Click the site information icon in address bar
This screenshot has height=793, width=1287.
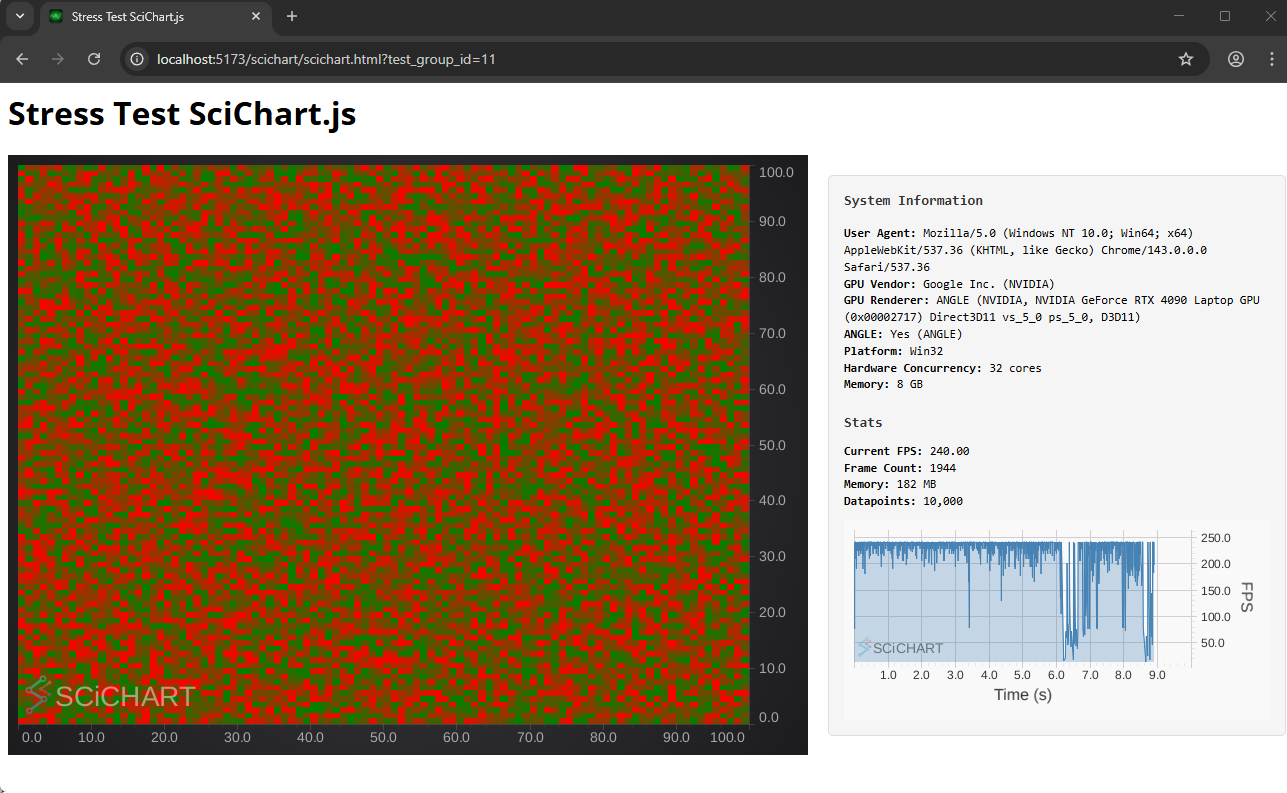pyautogui.click(x=138, y=59)
